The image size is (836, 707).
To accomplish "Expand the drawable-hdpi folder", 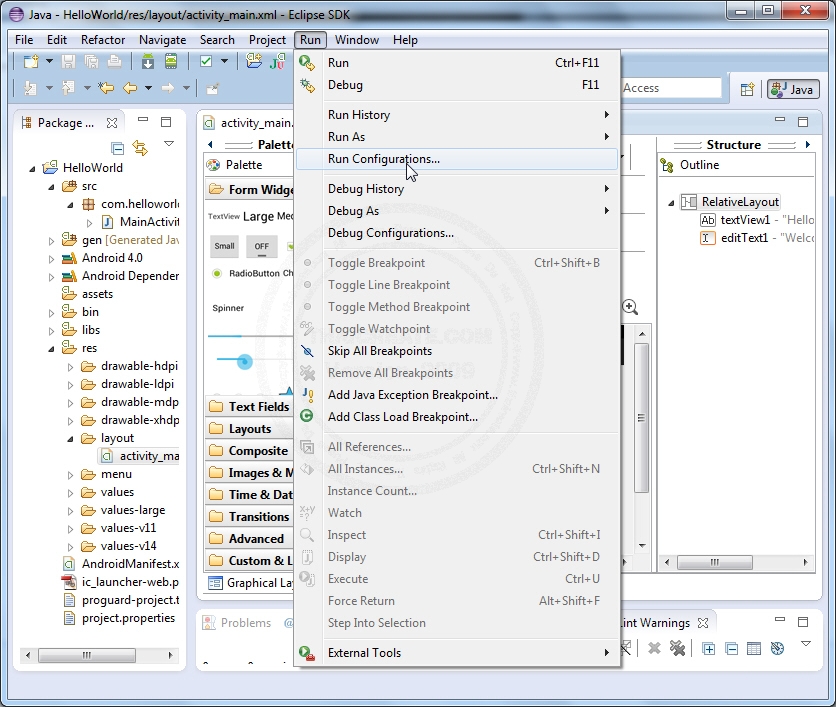I will (x=72, y=366).
